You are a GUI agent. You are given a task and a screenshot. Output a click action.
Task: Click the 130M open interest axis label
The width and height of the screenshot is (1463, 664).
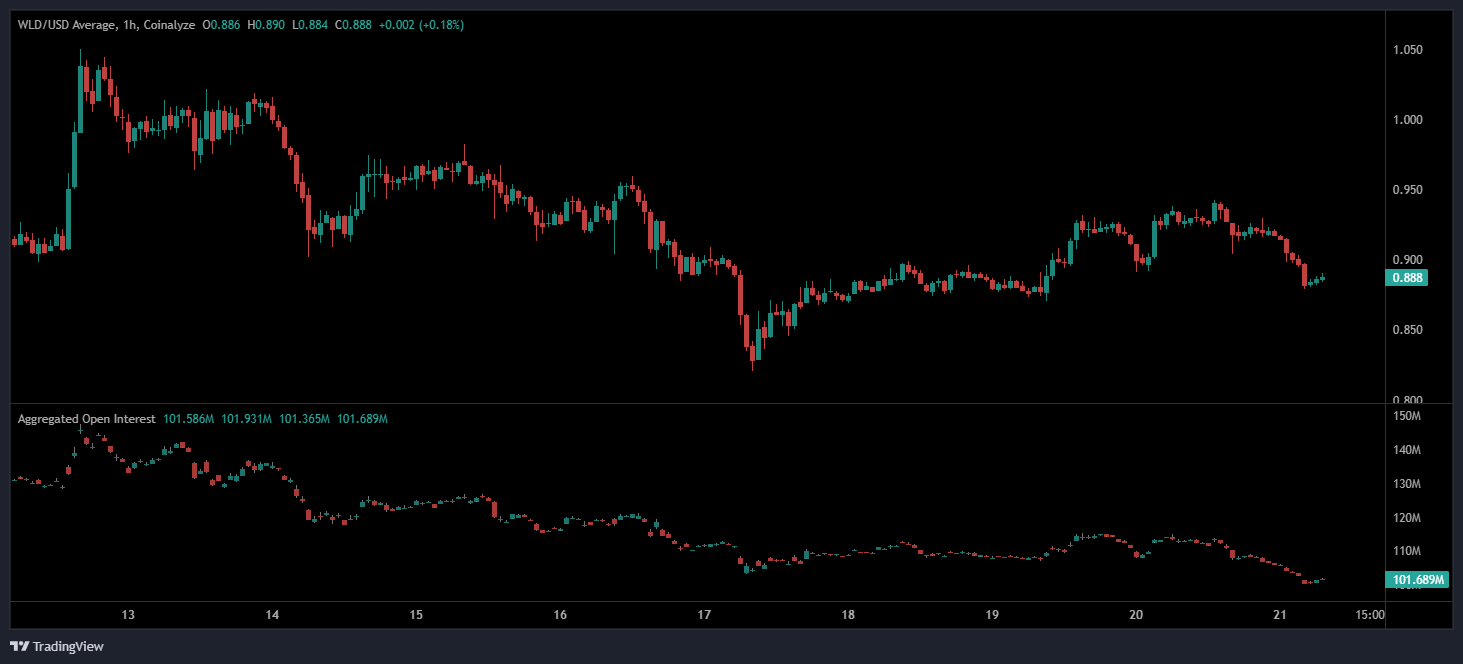click(1406, 484)
